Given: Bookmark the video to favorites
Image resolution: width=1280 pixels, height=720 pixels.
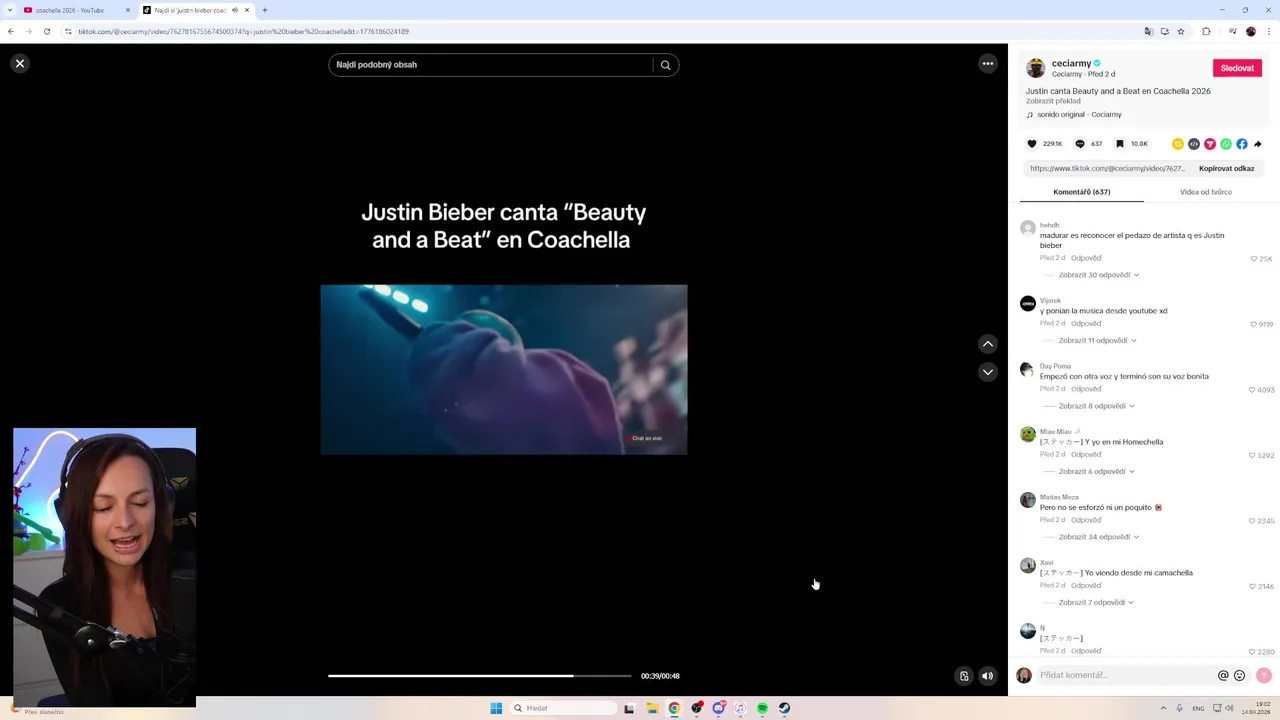Looking at the screenshot, I should point(1120,144).
